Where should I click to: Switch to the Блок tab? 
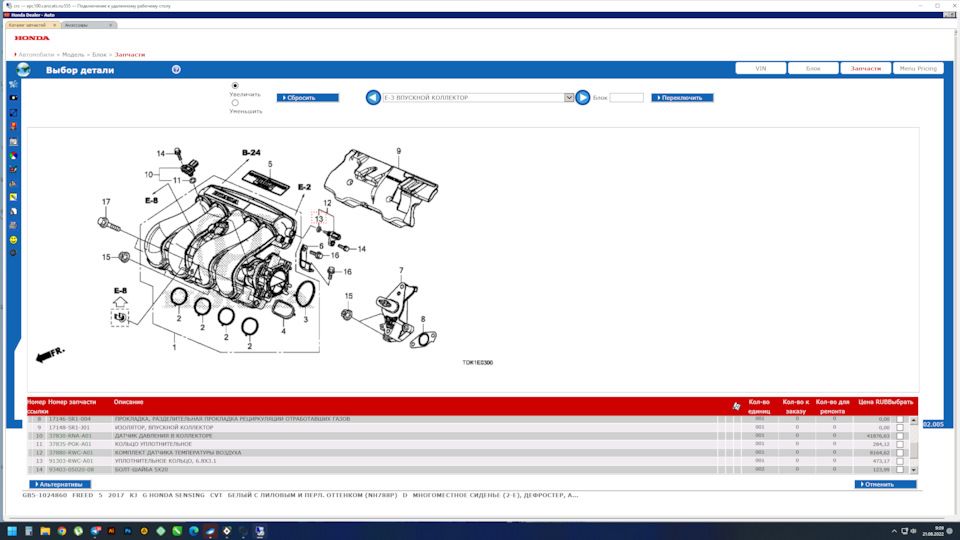click(813, 69)
